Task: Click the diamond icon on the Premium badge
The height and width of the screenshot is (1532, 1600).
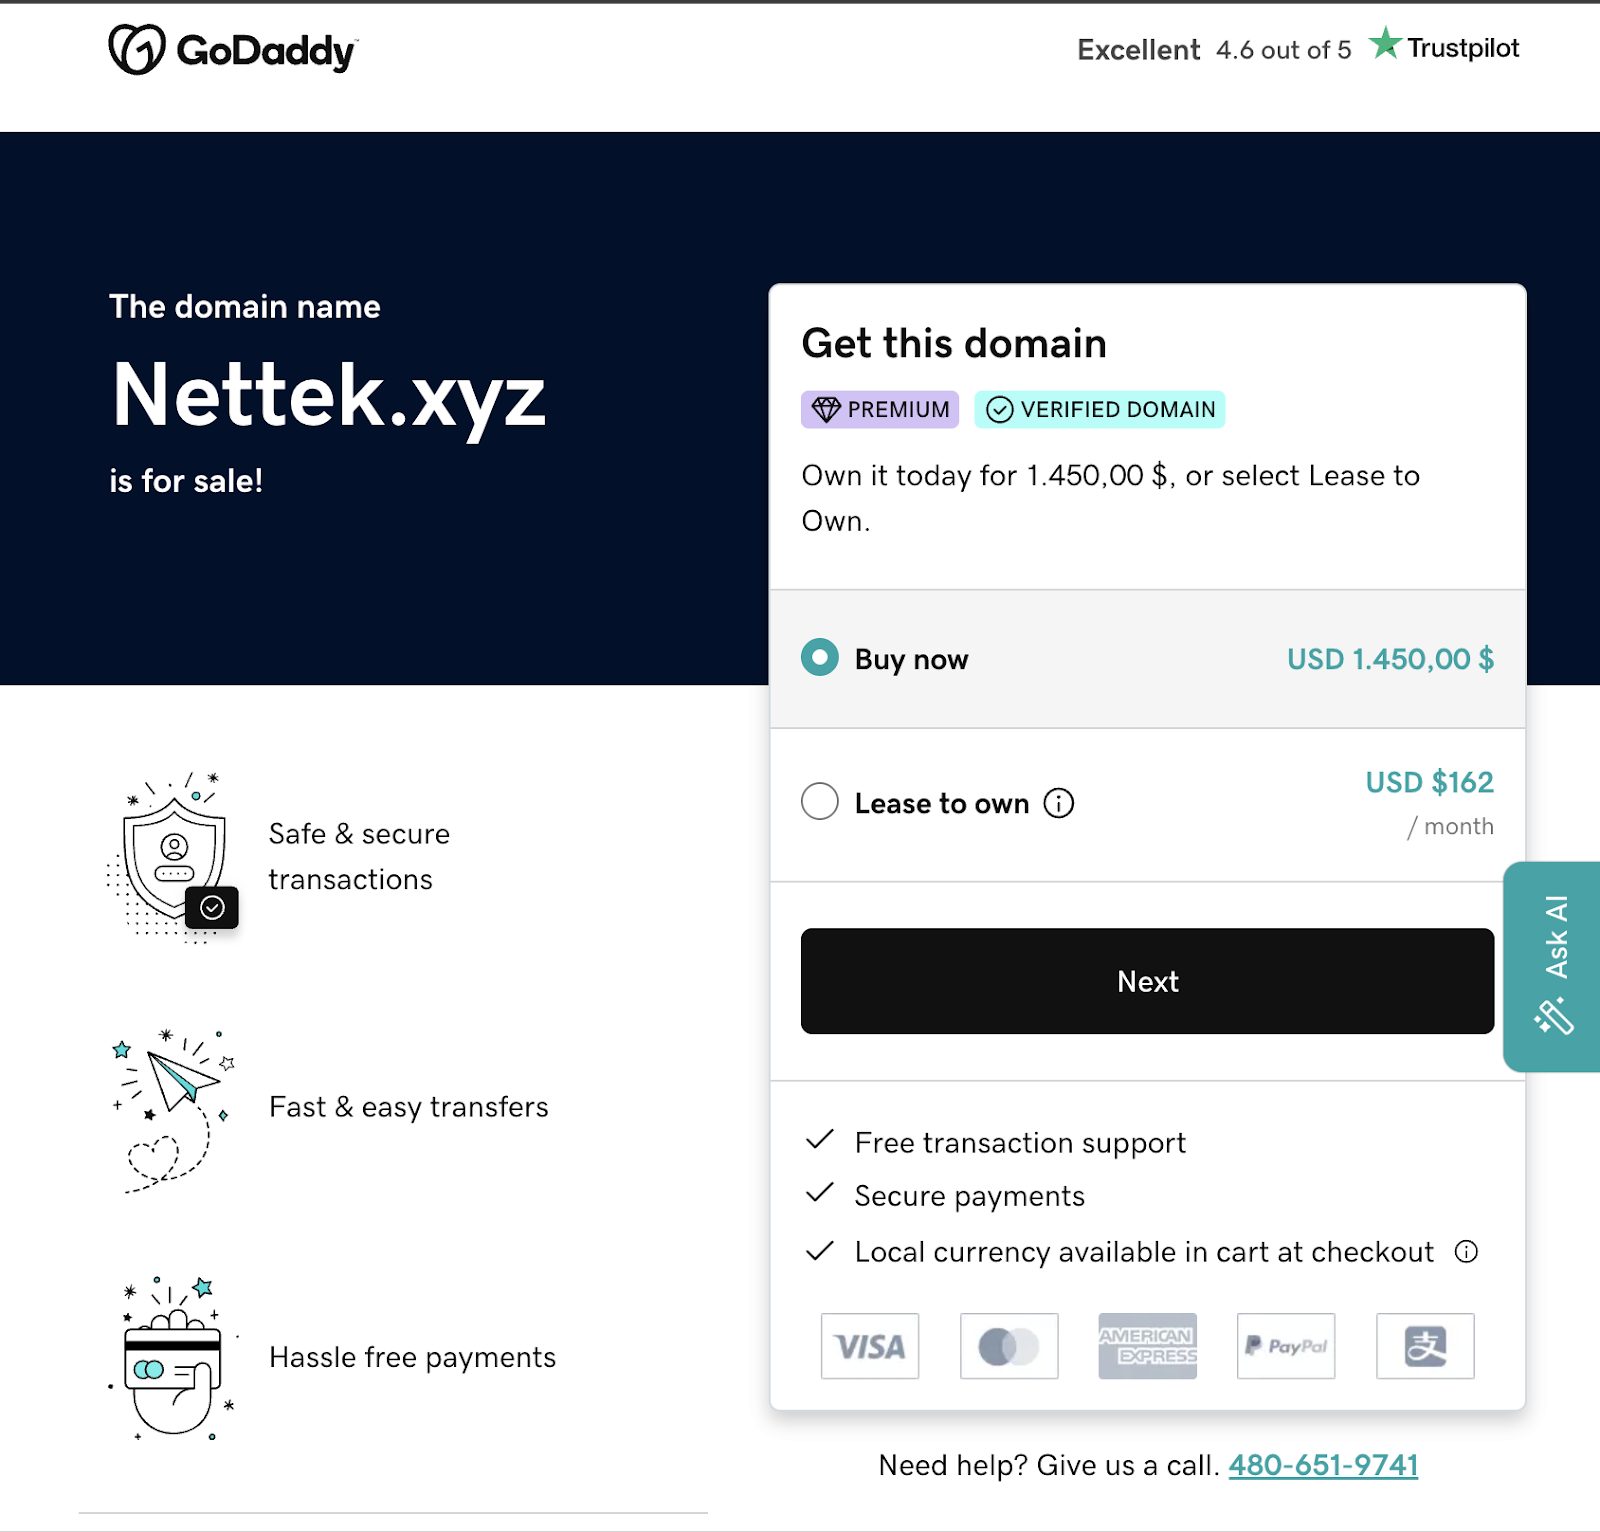Action: tap(826, 409)
